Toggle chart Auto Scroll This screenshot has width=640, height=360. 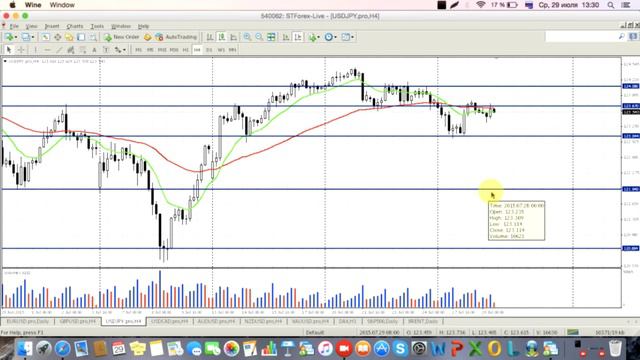pos(286,37)
